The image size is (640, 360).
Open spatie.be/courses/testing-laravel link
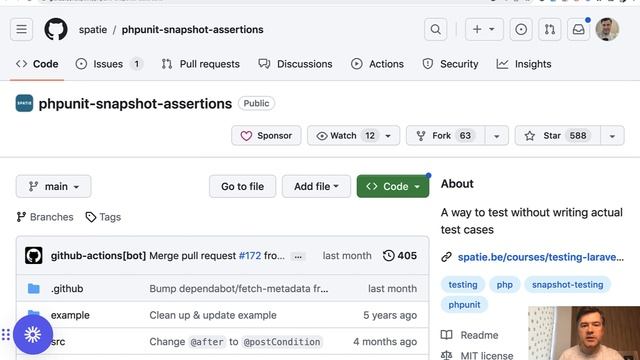click(x=541, y=257)
